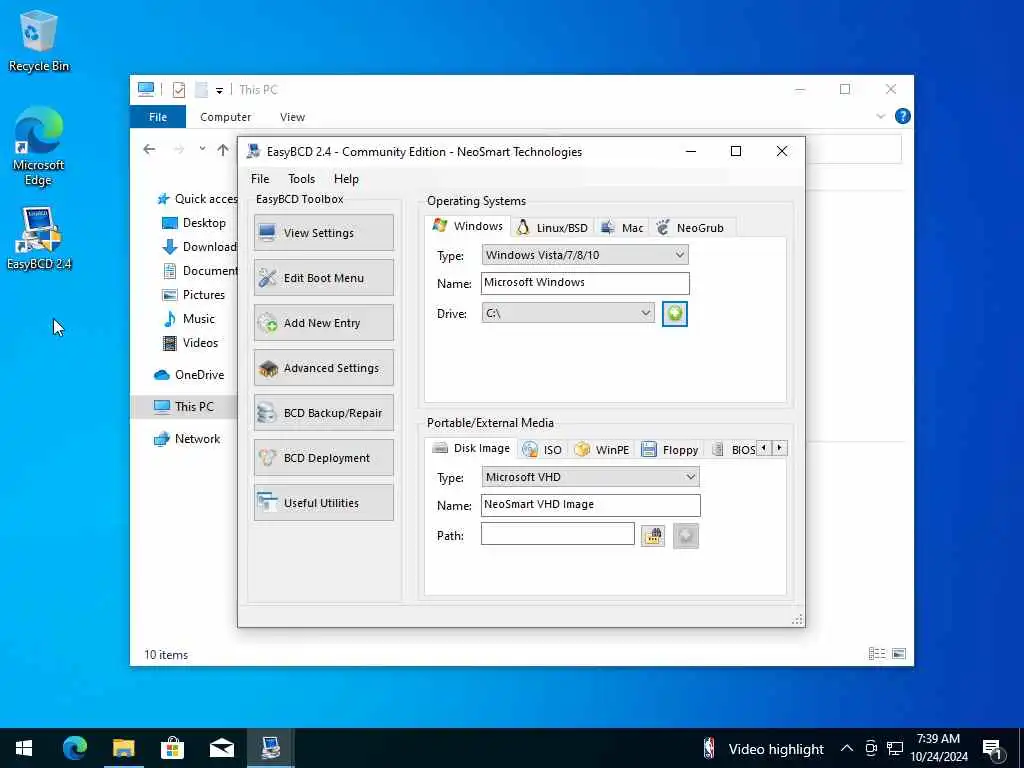Open EasyBCD File menu
The height and width of the screenshot is (768, 1024).
pos(260,178)
